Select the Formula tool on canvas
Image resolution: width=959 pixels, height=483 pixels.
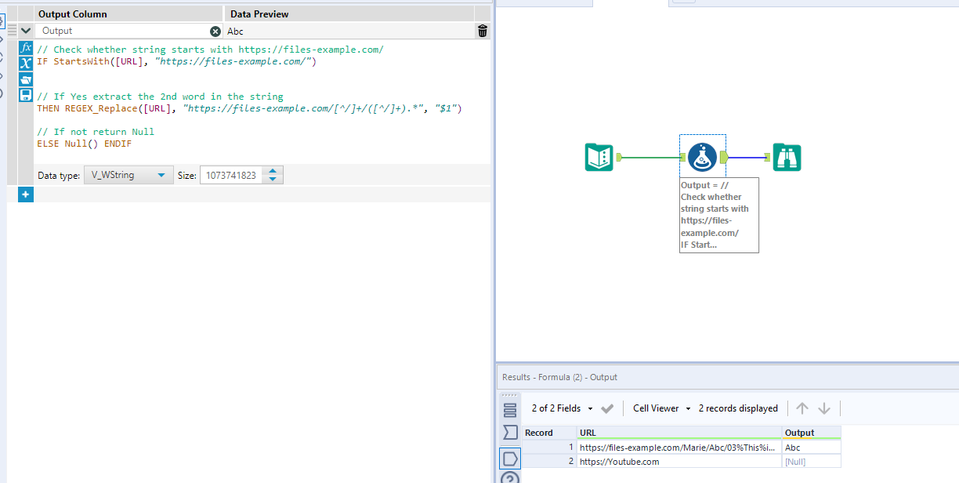click(x=702, y=157)
